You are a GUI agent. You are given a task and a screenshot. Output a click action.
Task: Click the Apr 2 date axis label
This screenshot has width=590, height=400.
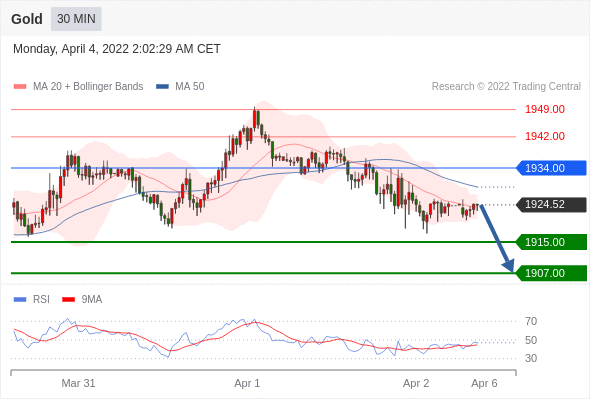tap(416, 383)
